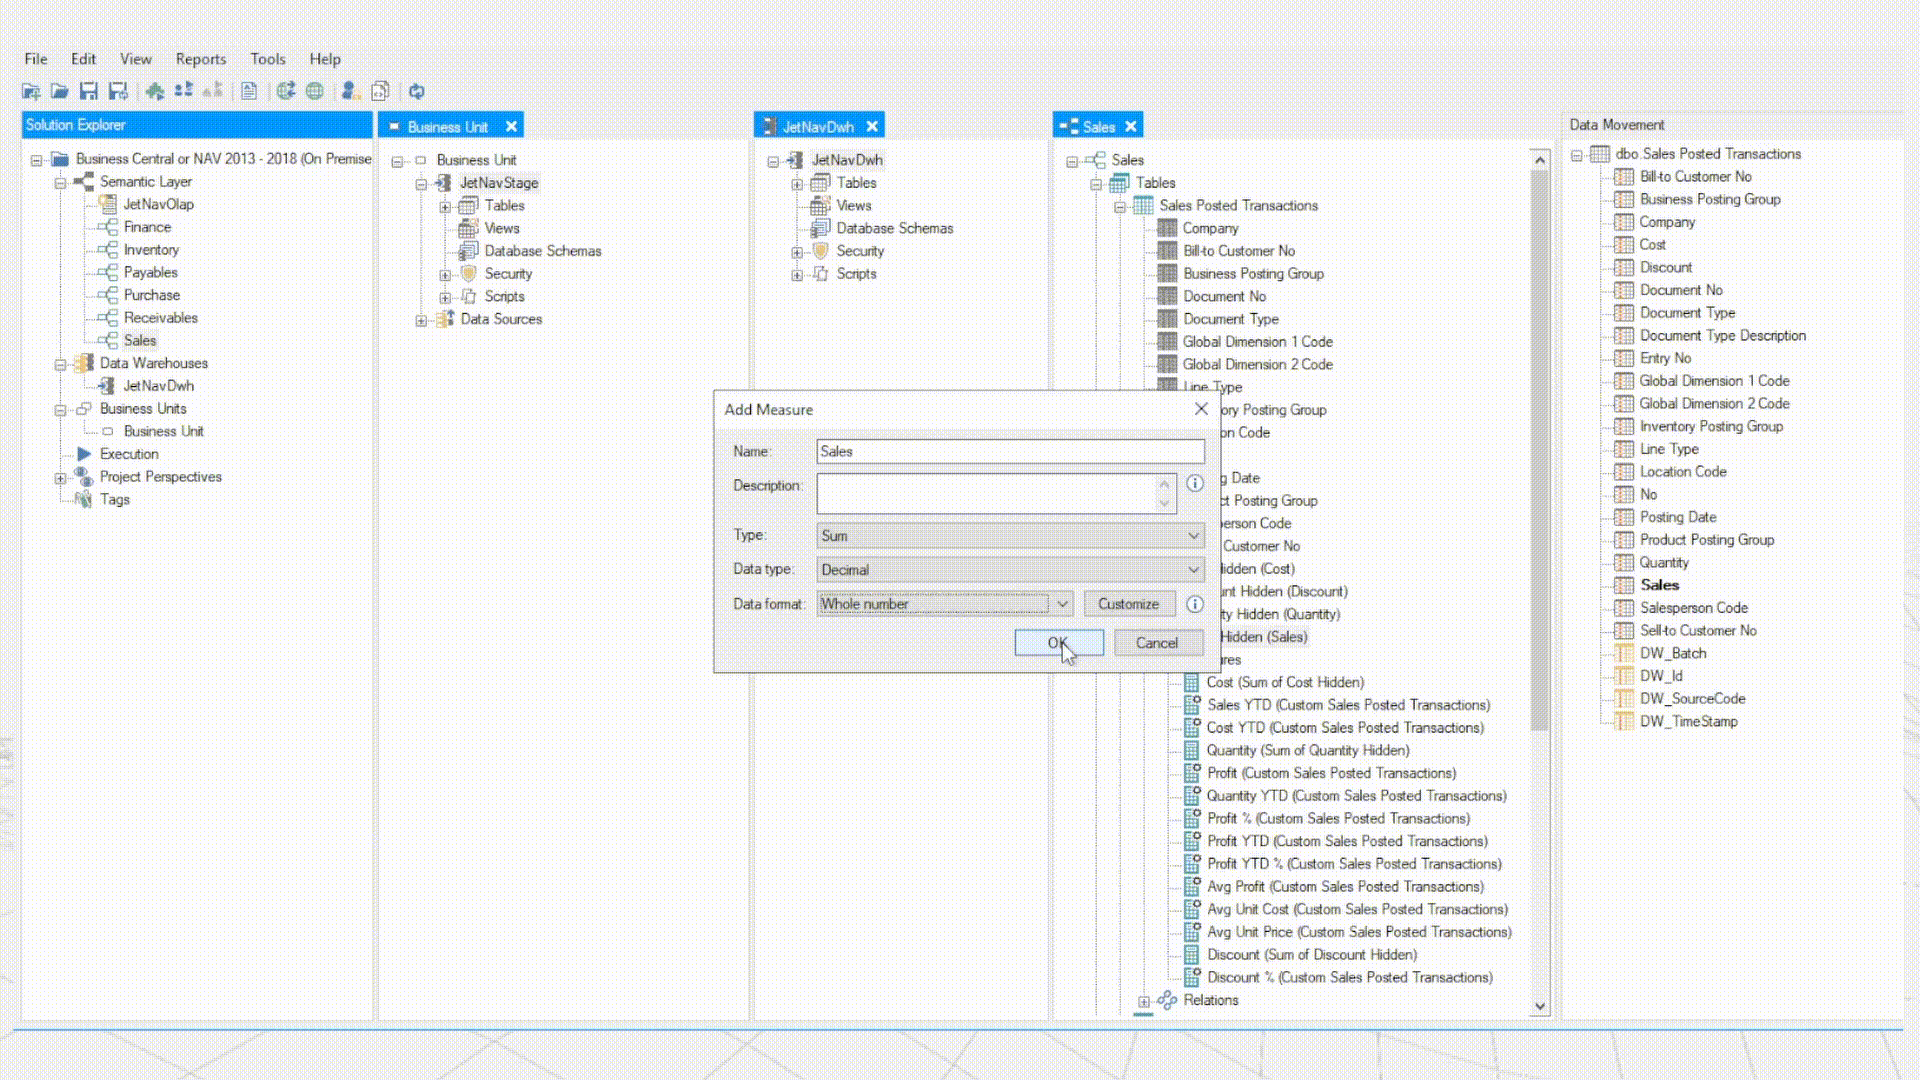
Task: Click the New Project folder icon in toolbar
Action: tap(31, 91)
